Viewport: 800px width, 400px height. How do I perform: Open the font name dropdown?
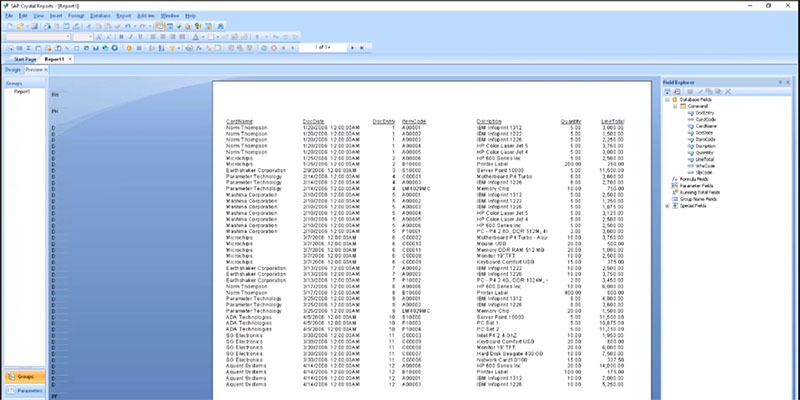point(68,37)
